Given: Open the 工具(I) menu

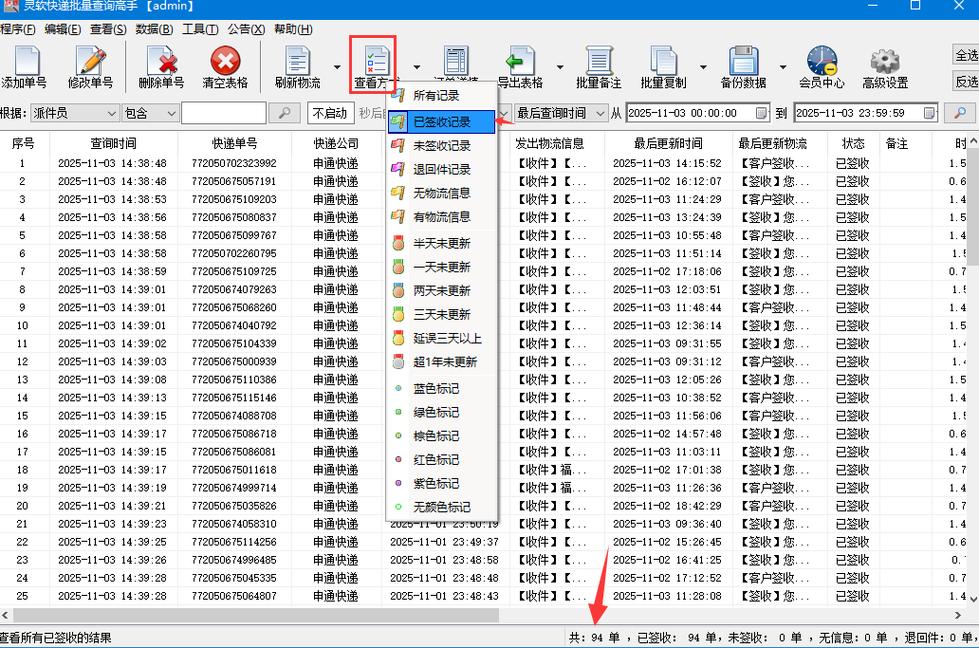Looking at the screenshot, I should tap(199, 29).
